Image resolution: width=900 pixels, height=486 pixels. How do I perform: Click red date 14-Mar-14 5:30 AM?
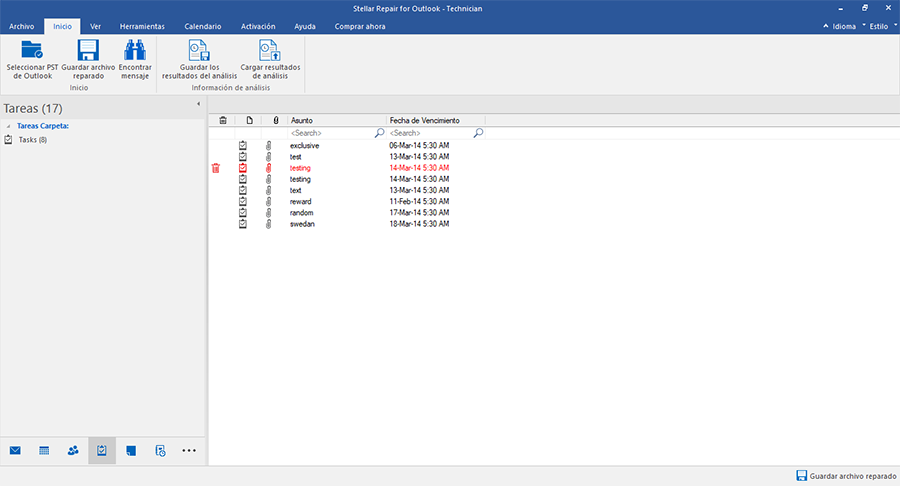[419, 168]
